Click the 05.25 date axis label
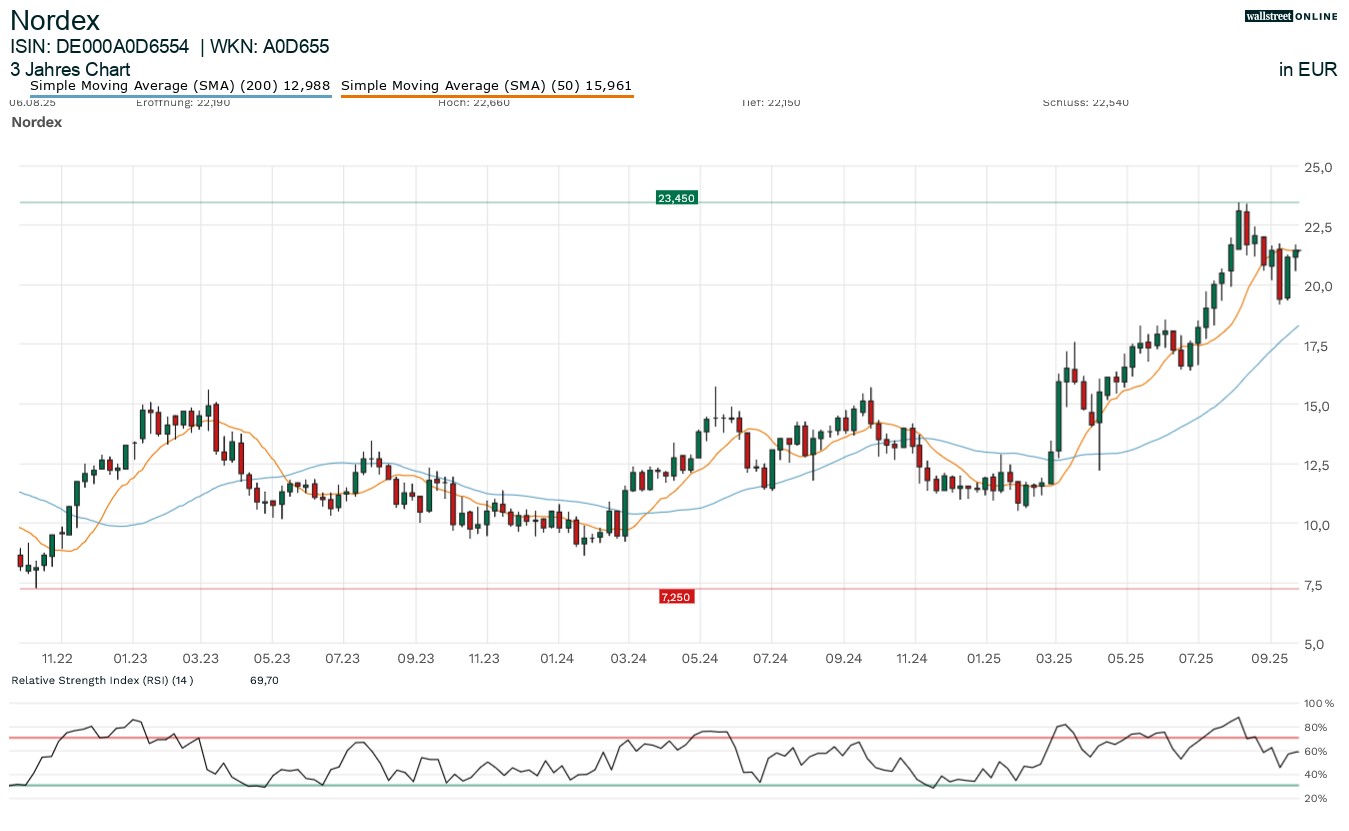 1127,659
